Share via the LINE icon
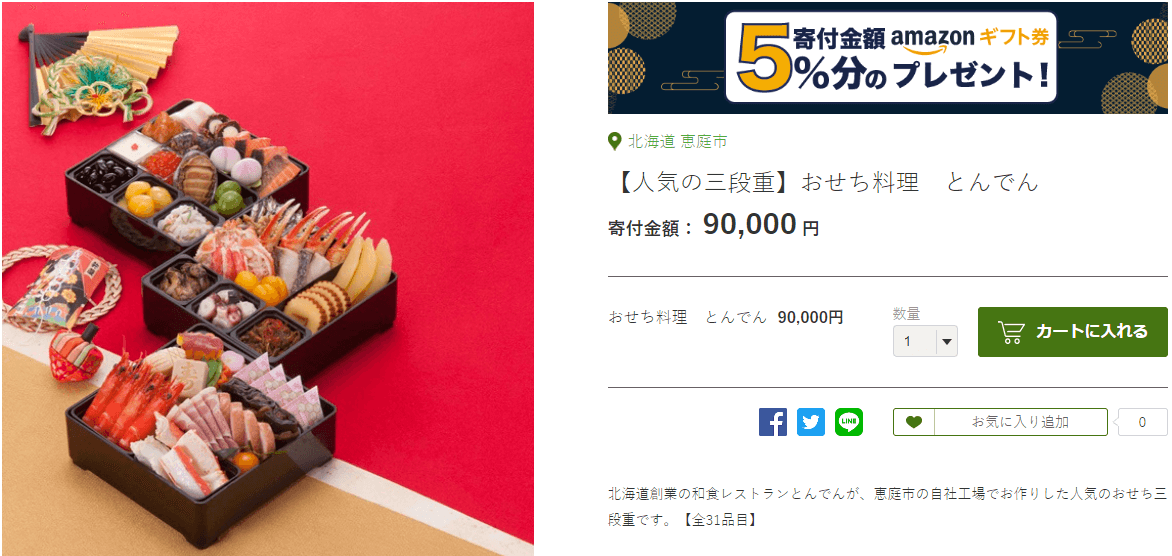This screenshot has height=556, width=1172. 848,422
